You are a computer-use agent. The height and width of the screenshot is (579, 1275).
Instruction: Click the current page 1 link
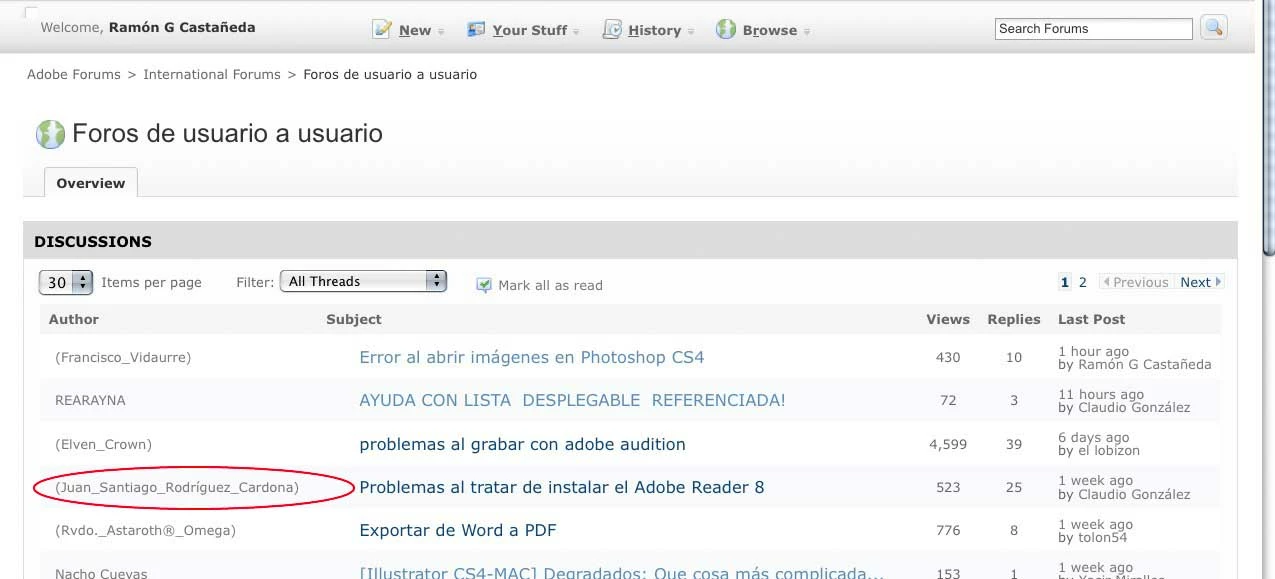(1065, 282)
